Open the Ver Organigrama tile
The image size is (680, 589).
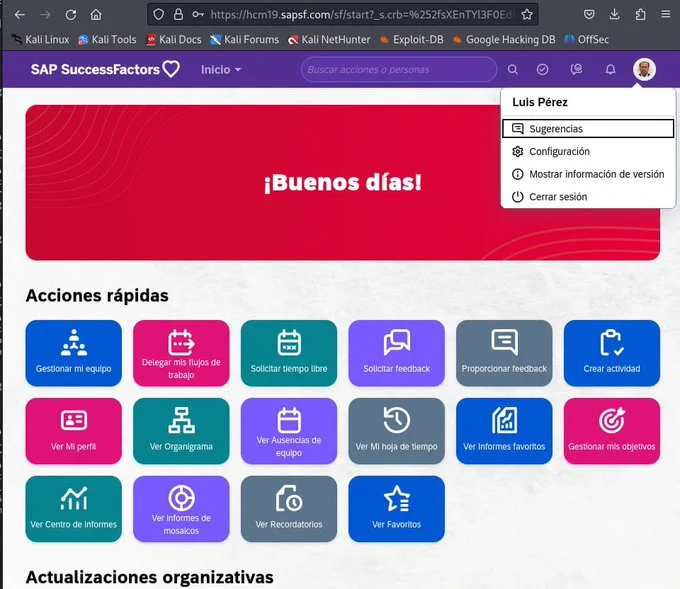181,431
